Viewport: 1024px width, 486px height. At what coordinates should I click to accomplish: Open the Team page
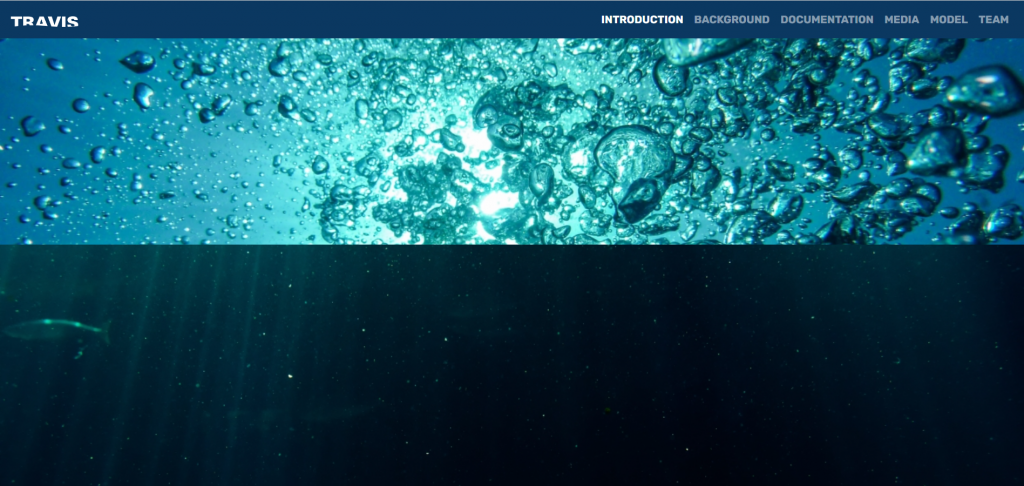tap(993, 20)
